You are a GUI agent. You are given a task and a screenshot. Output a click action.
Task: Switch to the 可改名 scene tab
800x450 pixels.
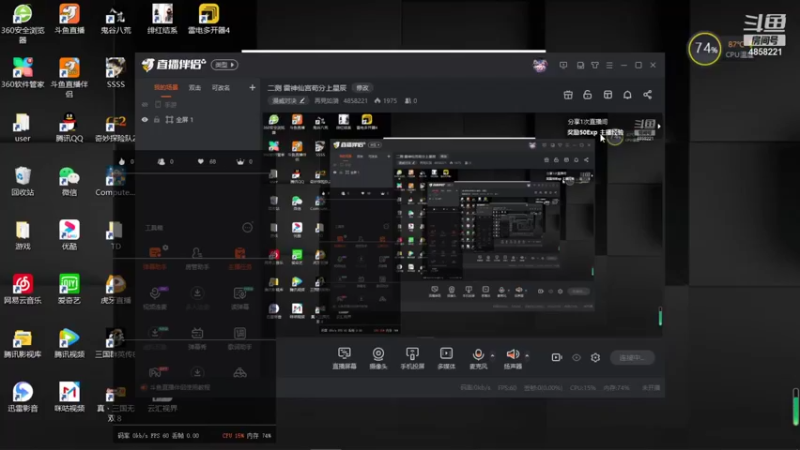click(x=220, y=88)
